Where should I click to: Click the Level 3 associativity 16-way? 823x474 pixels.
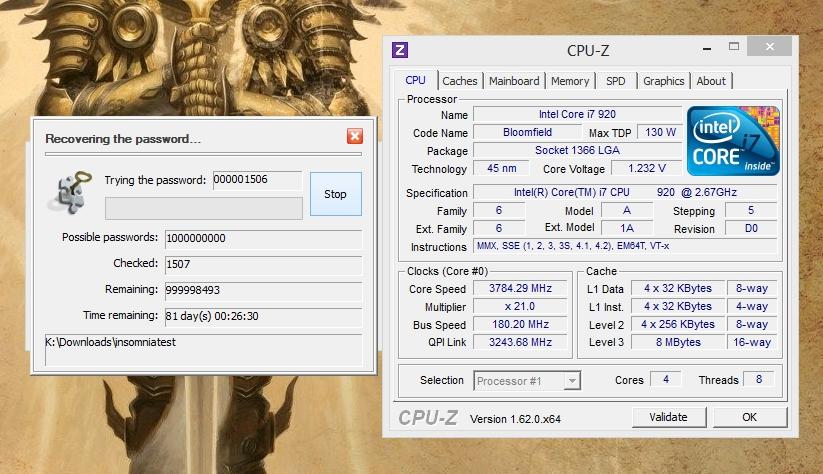[752, 342]
